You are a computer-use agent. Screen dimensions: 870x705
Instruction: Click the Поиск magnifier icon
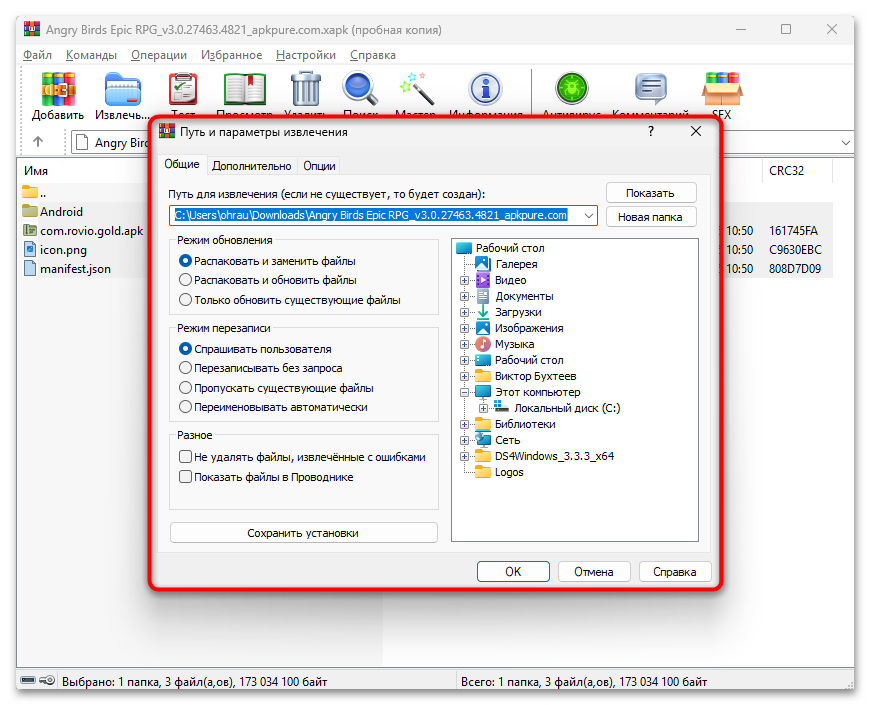361,89
